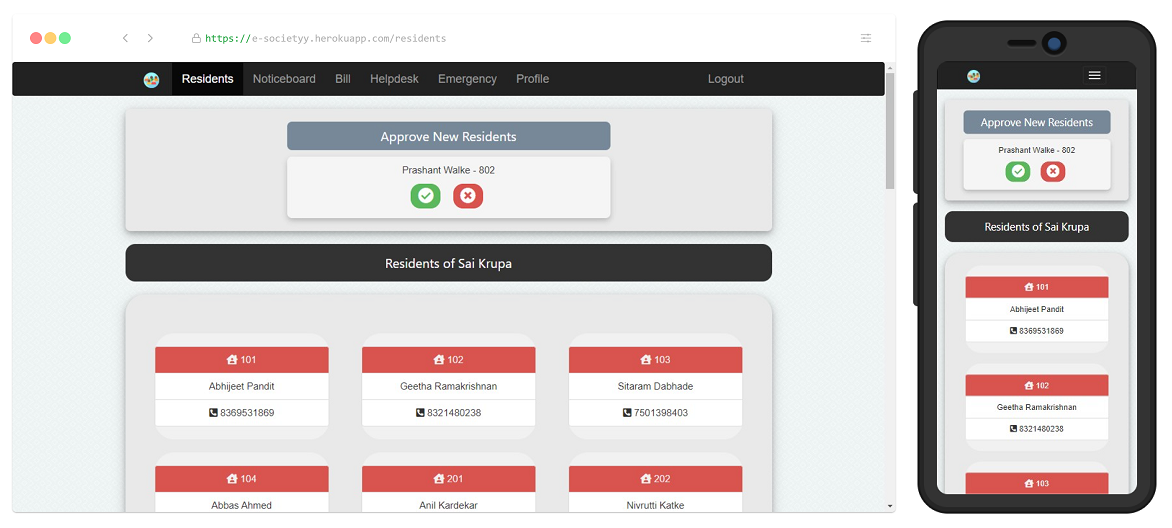Click house icon on flat 102 phone card
This screenshot has height=528, width=1172.
[x=1028, y=386]
